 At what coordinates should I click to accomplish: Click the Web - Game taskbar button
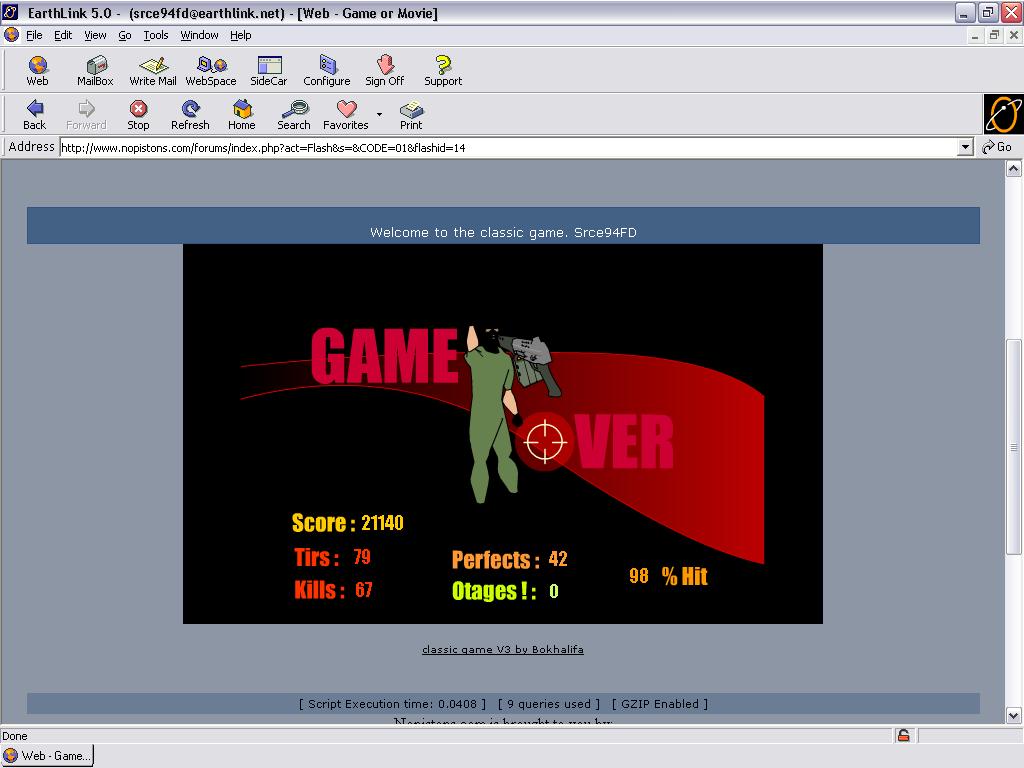pyautogui.click(x=48, y=756)
